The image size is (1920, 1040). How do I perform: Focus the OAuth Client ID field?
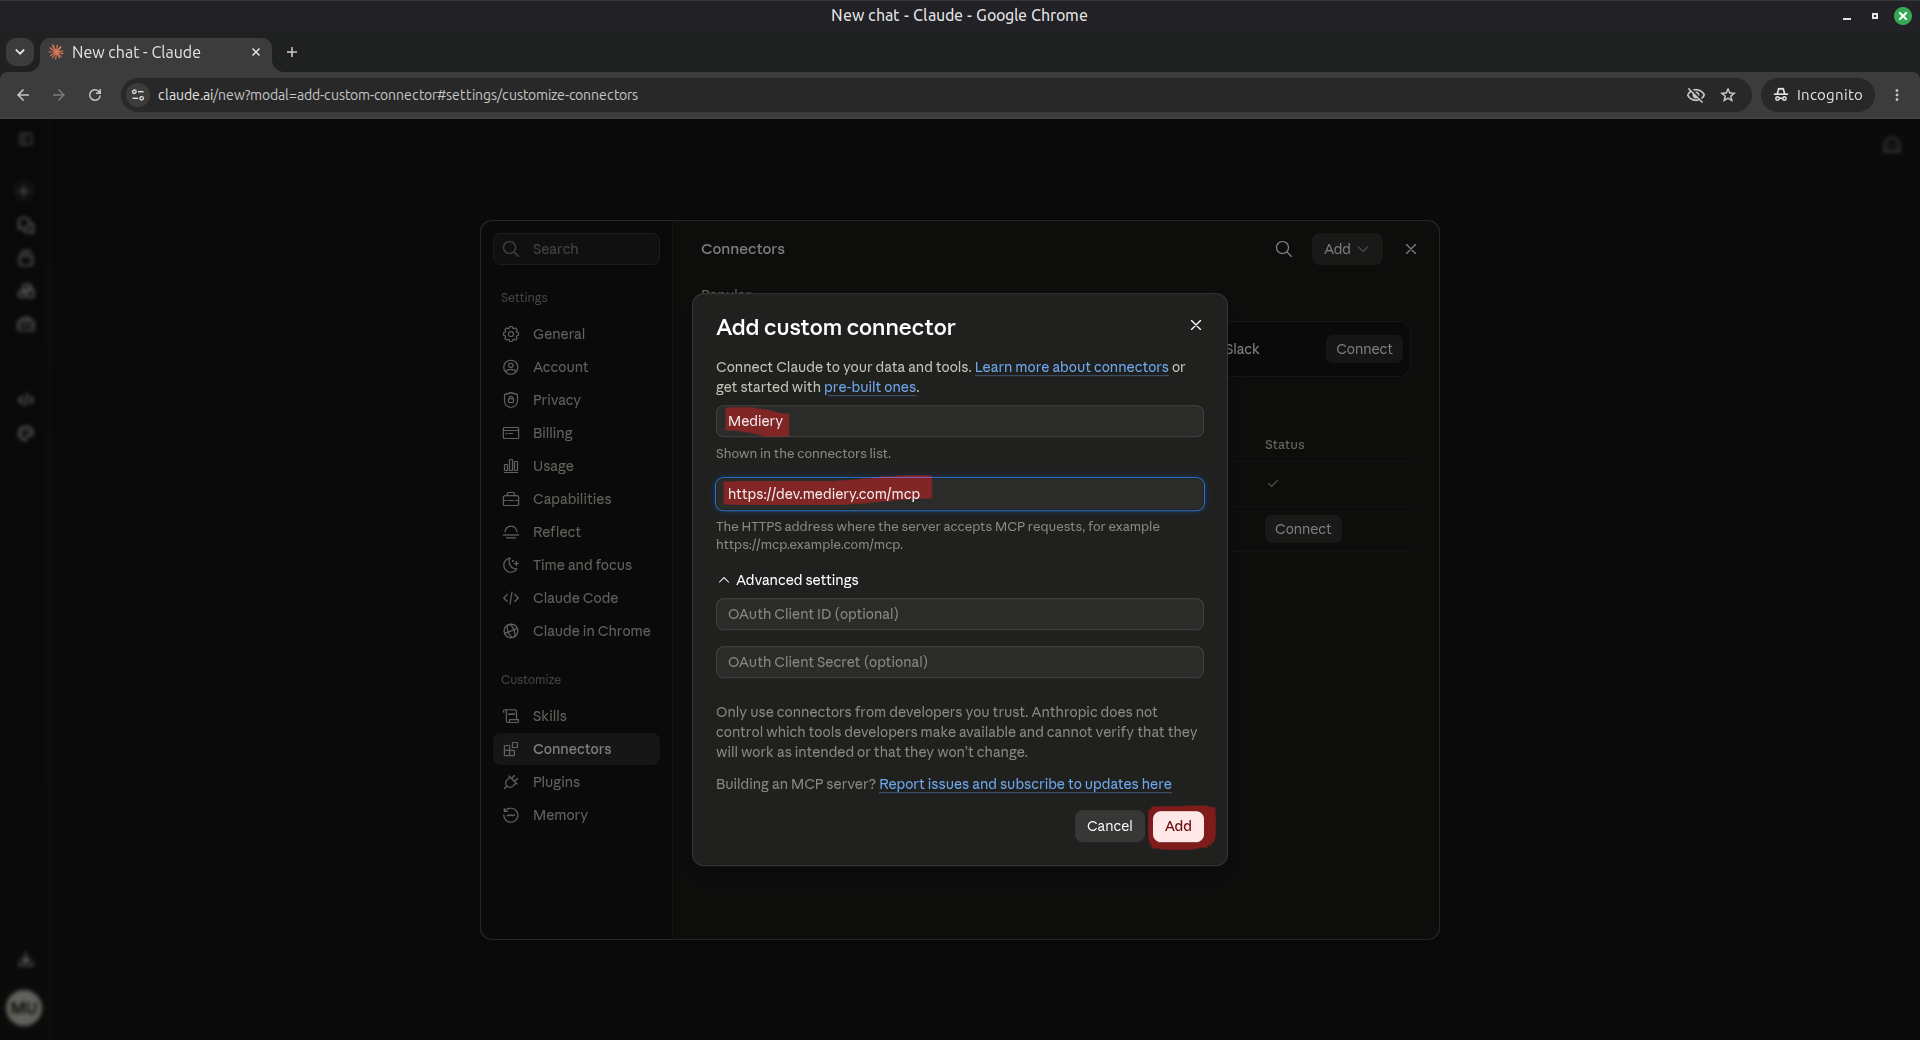pyautogui.click(x=959, y=614)
